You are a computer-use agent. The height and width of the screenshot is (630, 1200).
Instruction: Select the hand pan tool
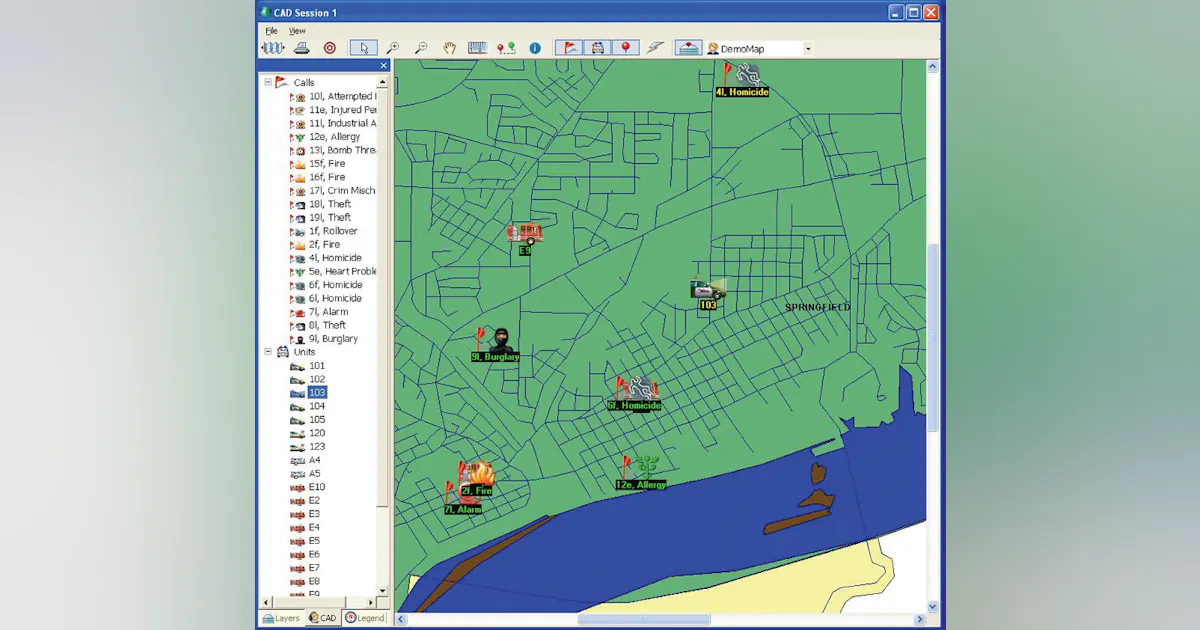click(450, 48)
